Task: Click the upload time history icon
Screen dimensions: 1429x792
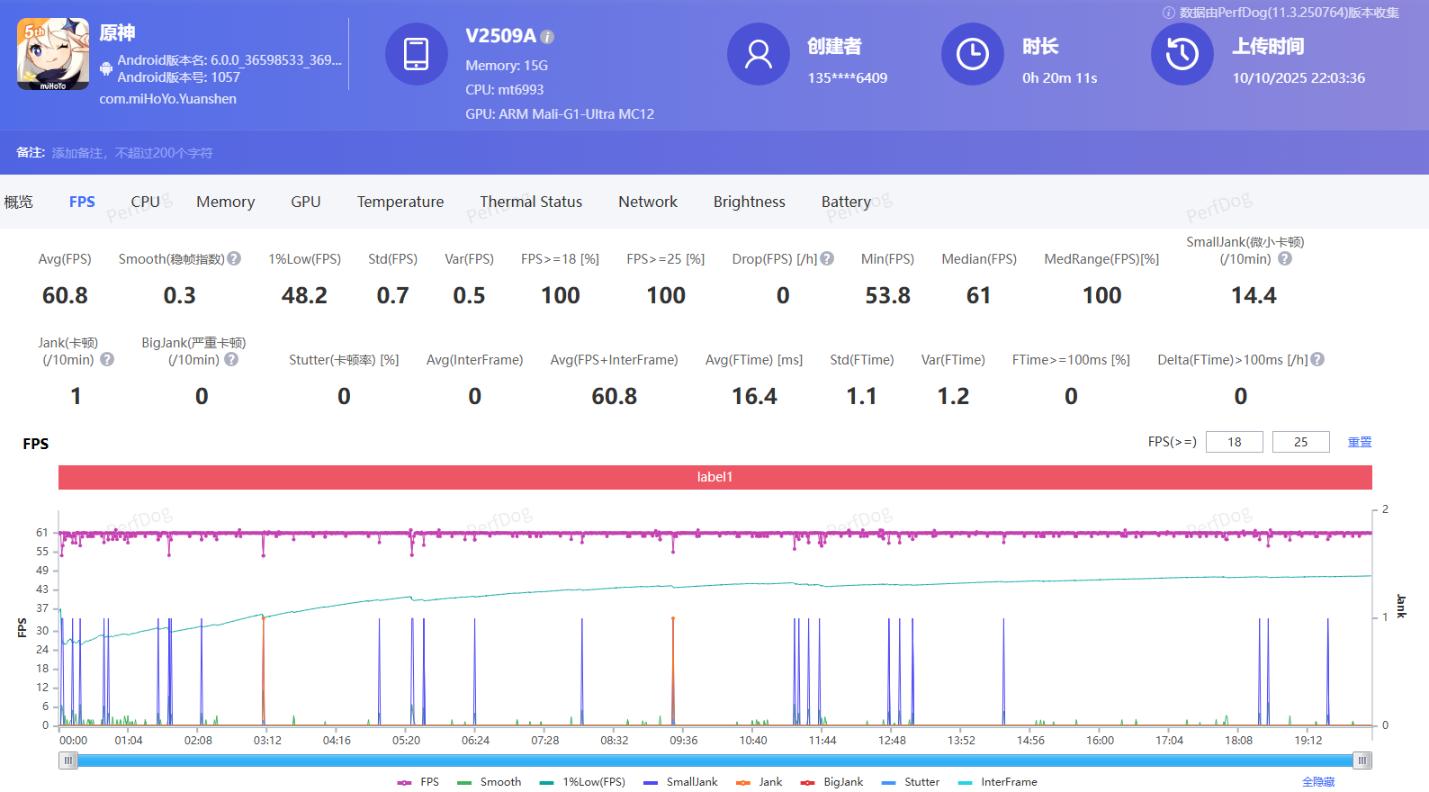Action: 1182,54
